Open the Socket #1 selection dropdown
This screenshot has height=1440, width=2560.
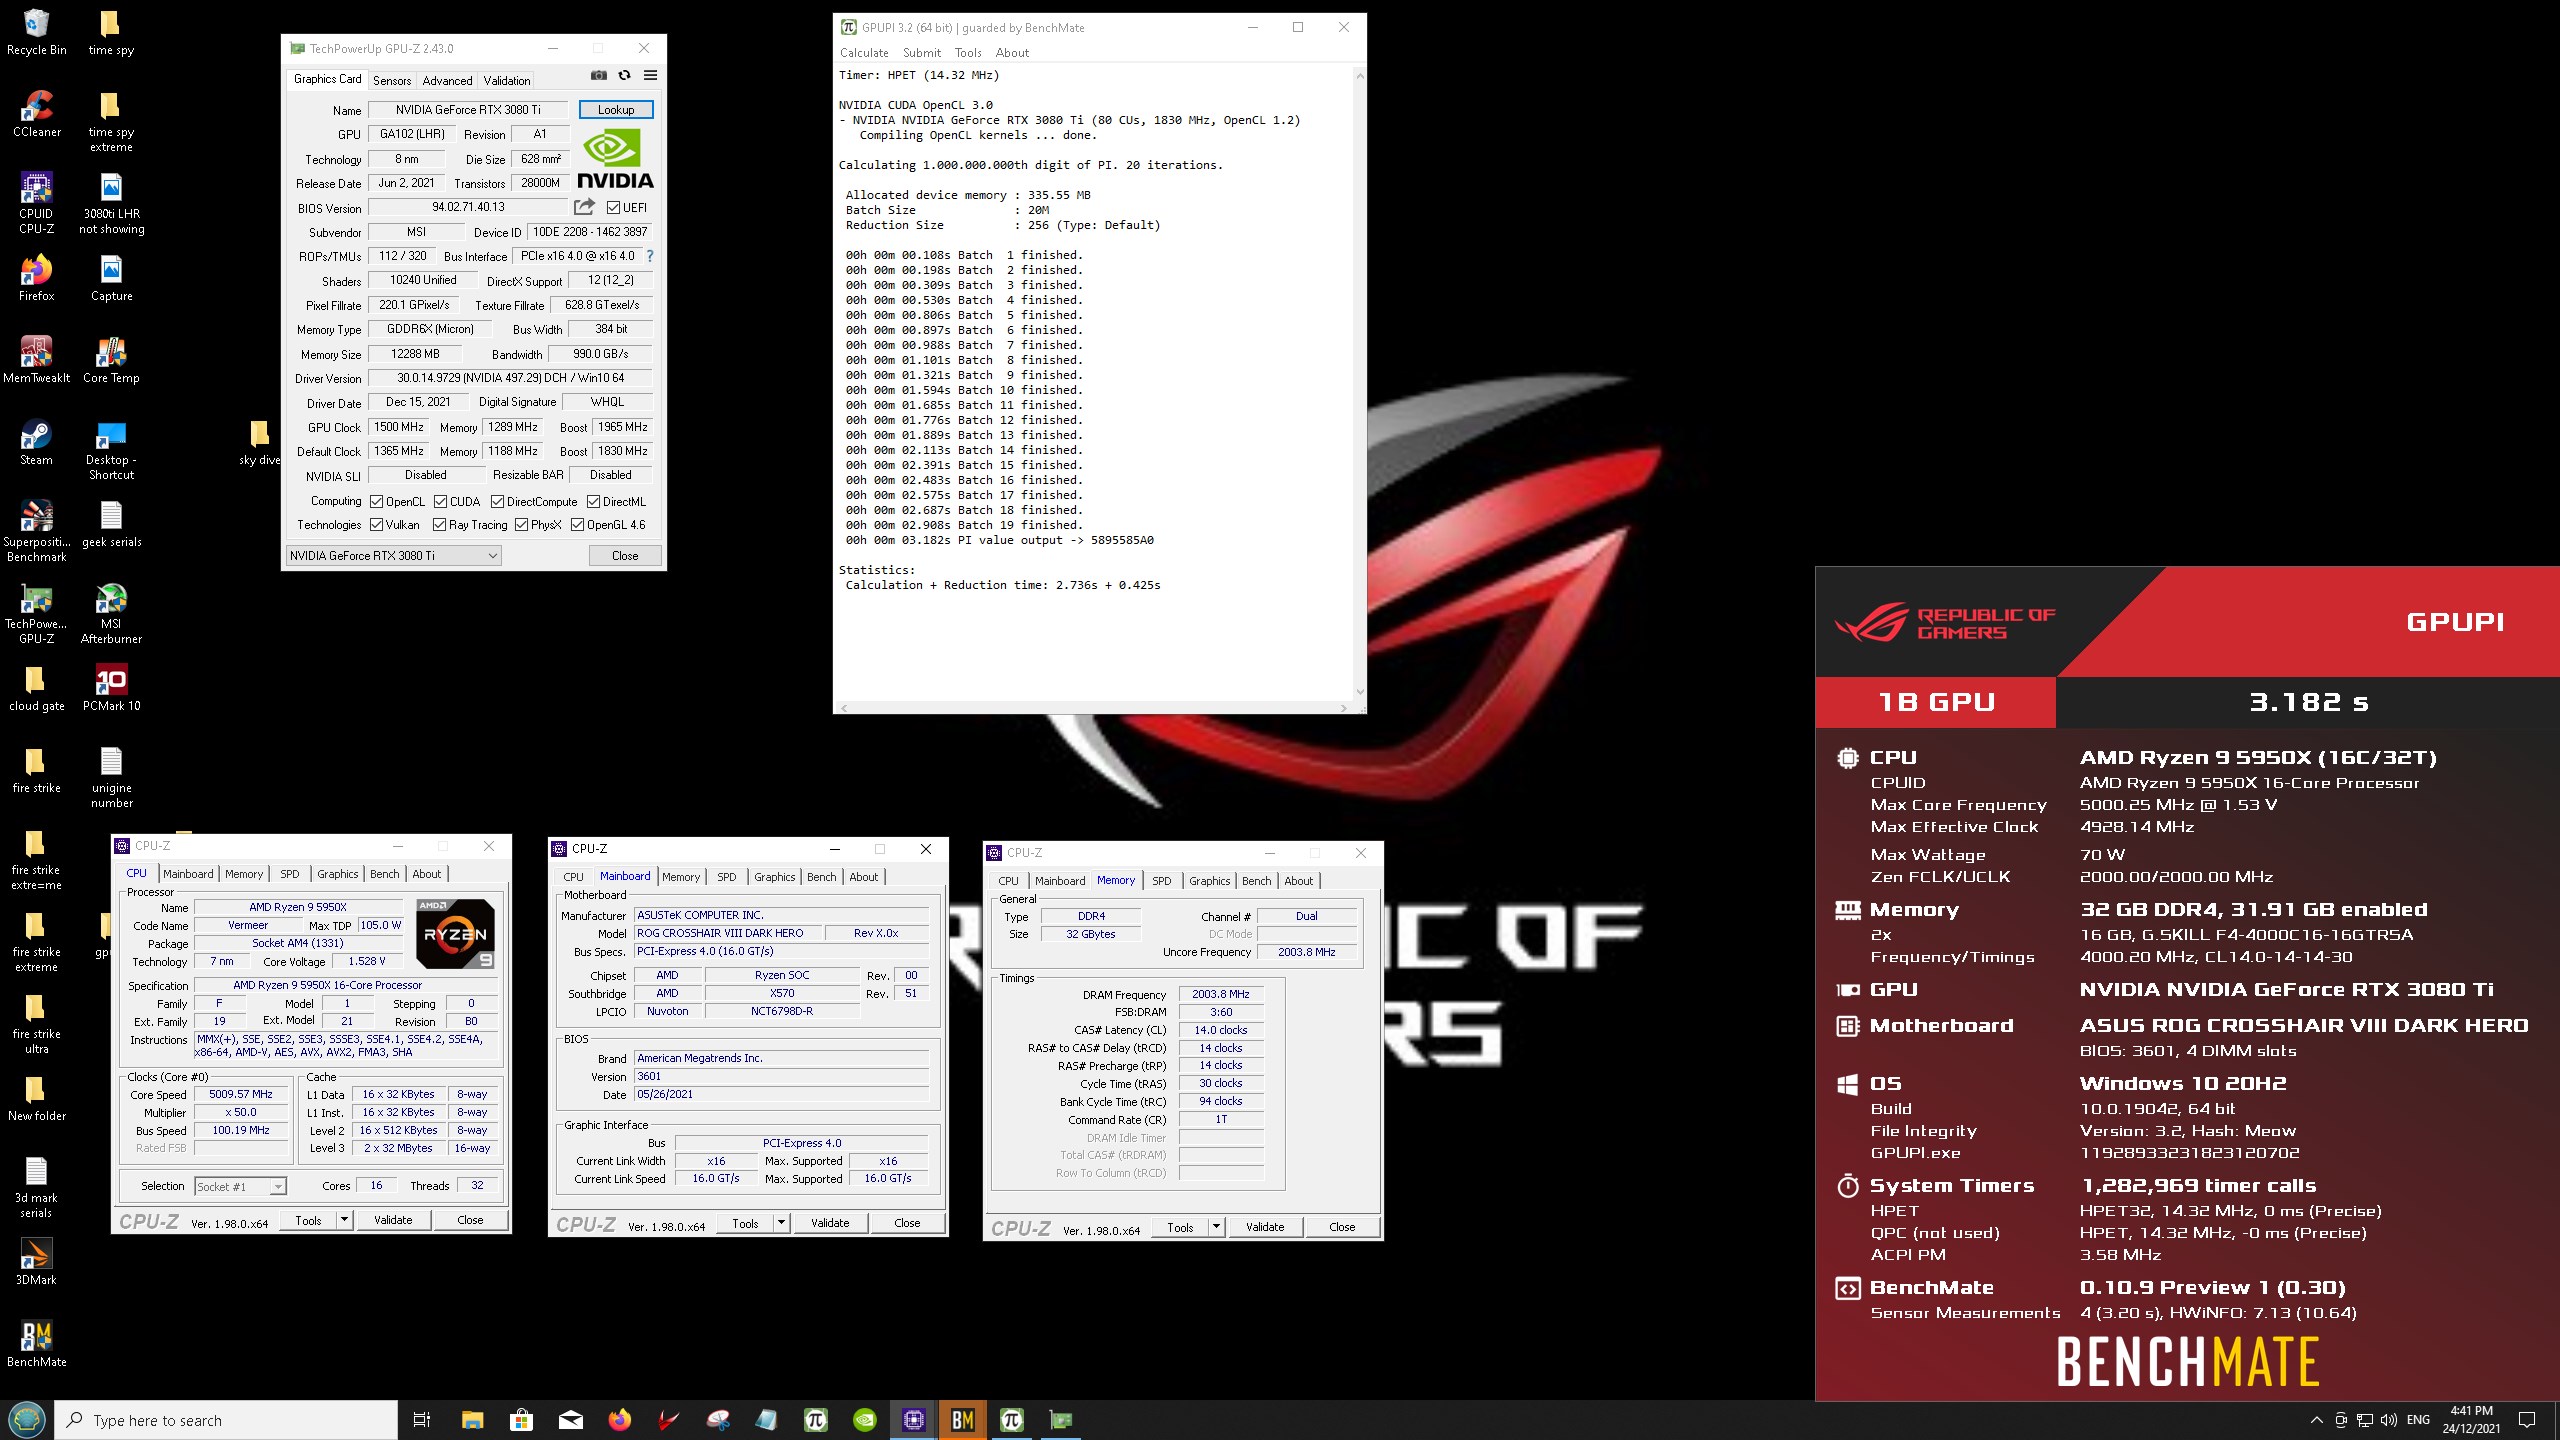(240, 1187)
